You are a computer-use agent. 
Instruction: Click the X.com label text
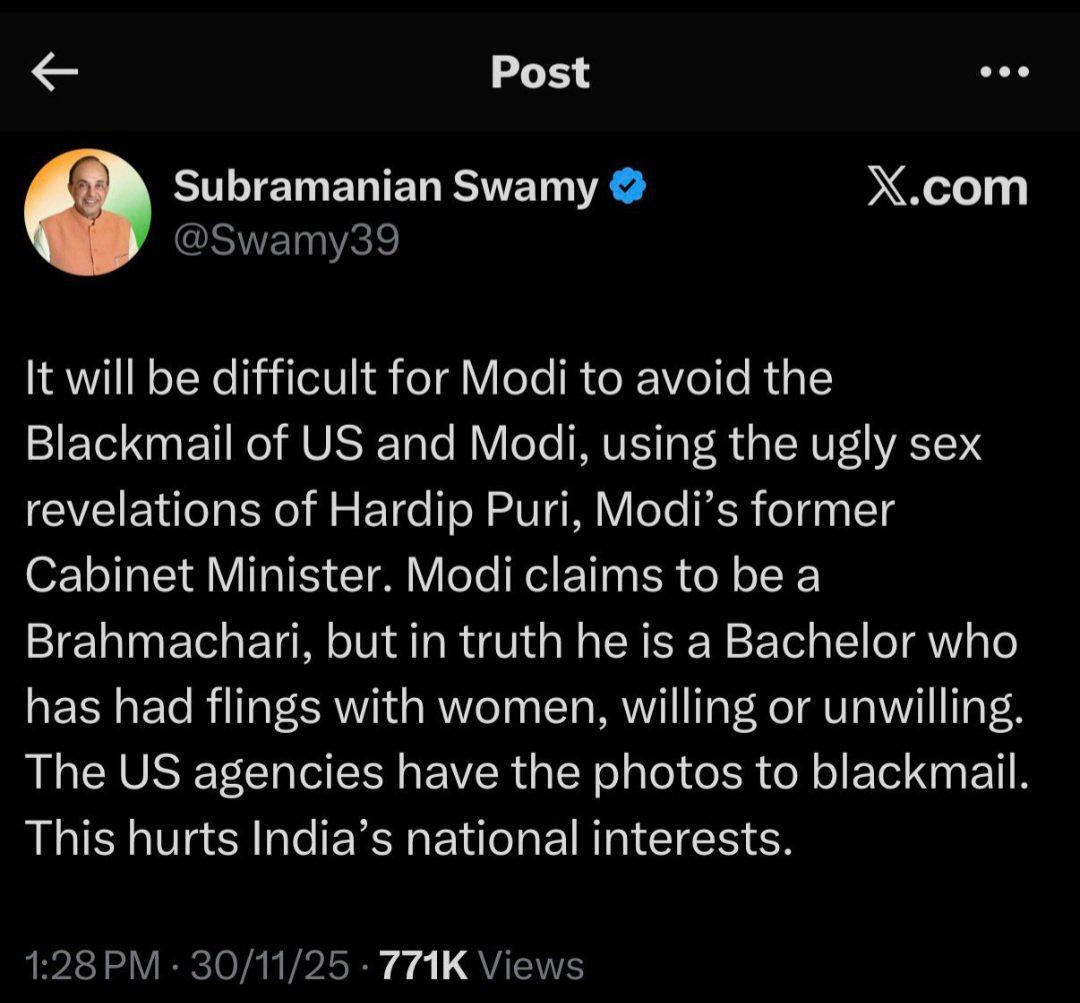pyautogui.click(x=948, y=187)
